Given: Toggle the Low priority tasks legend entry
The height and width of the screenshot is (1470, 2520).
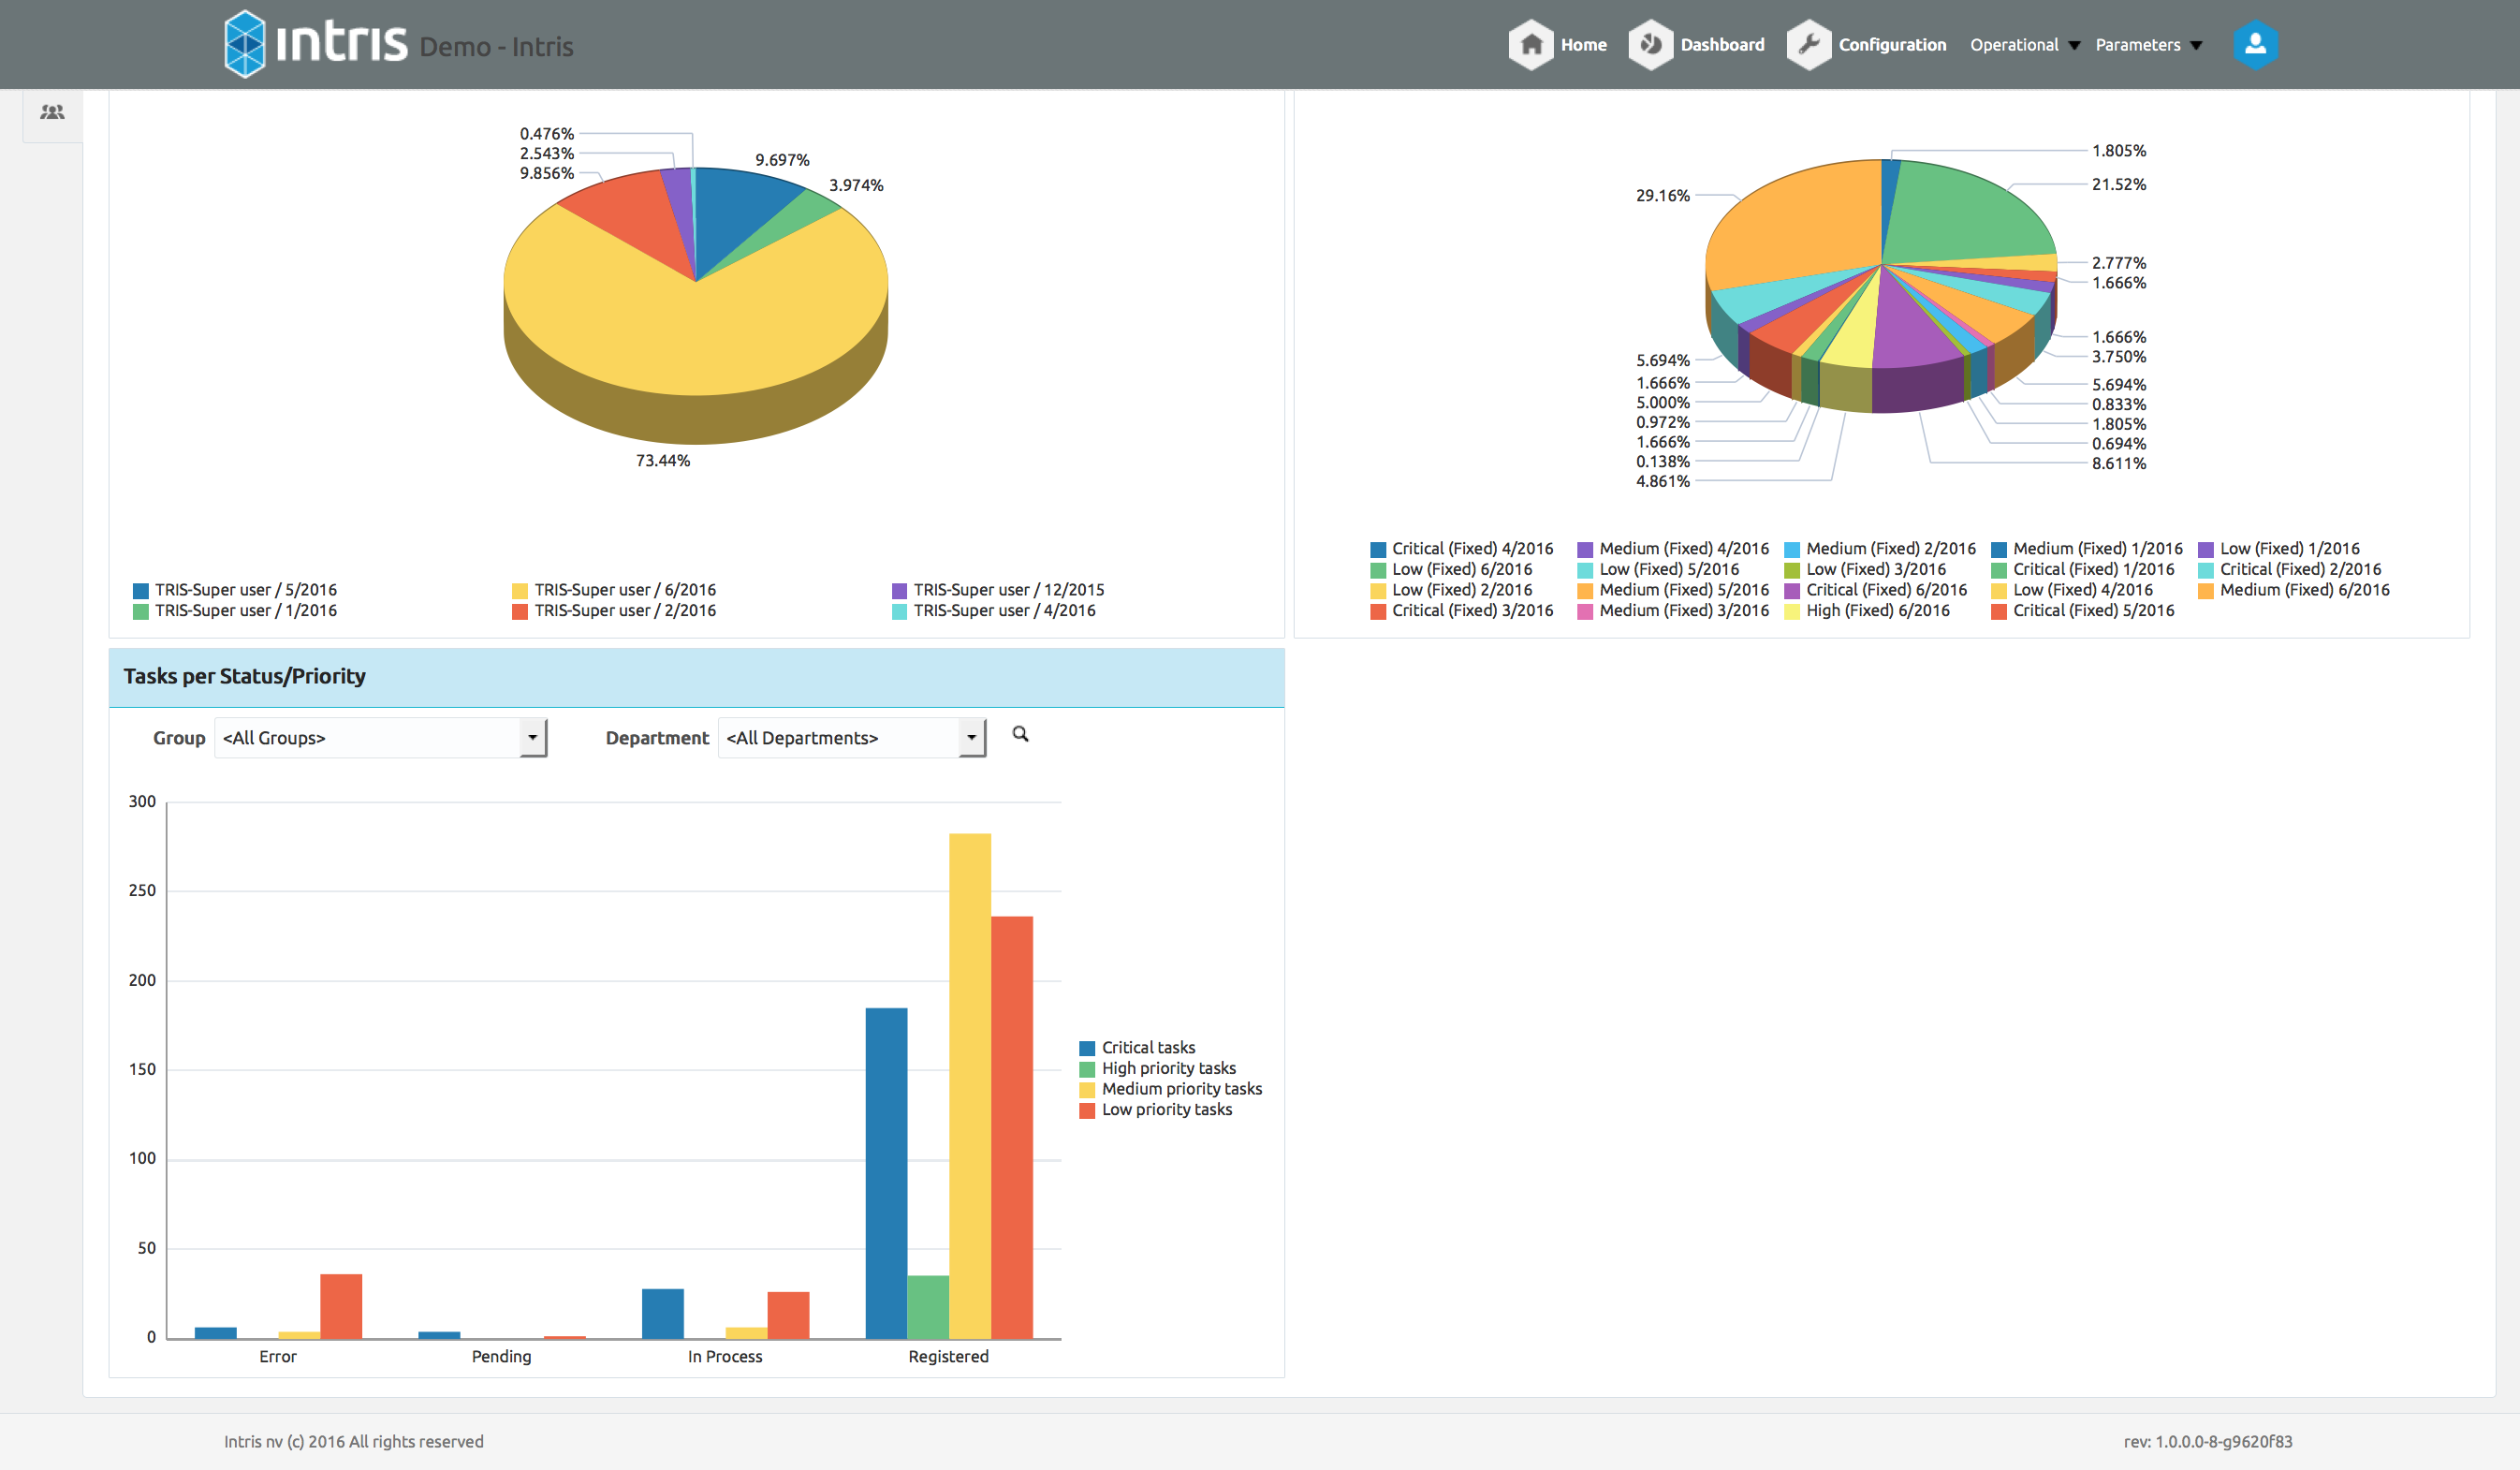Looking at the screenshot, I should click(1165, 1109).
